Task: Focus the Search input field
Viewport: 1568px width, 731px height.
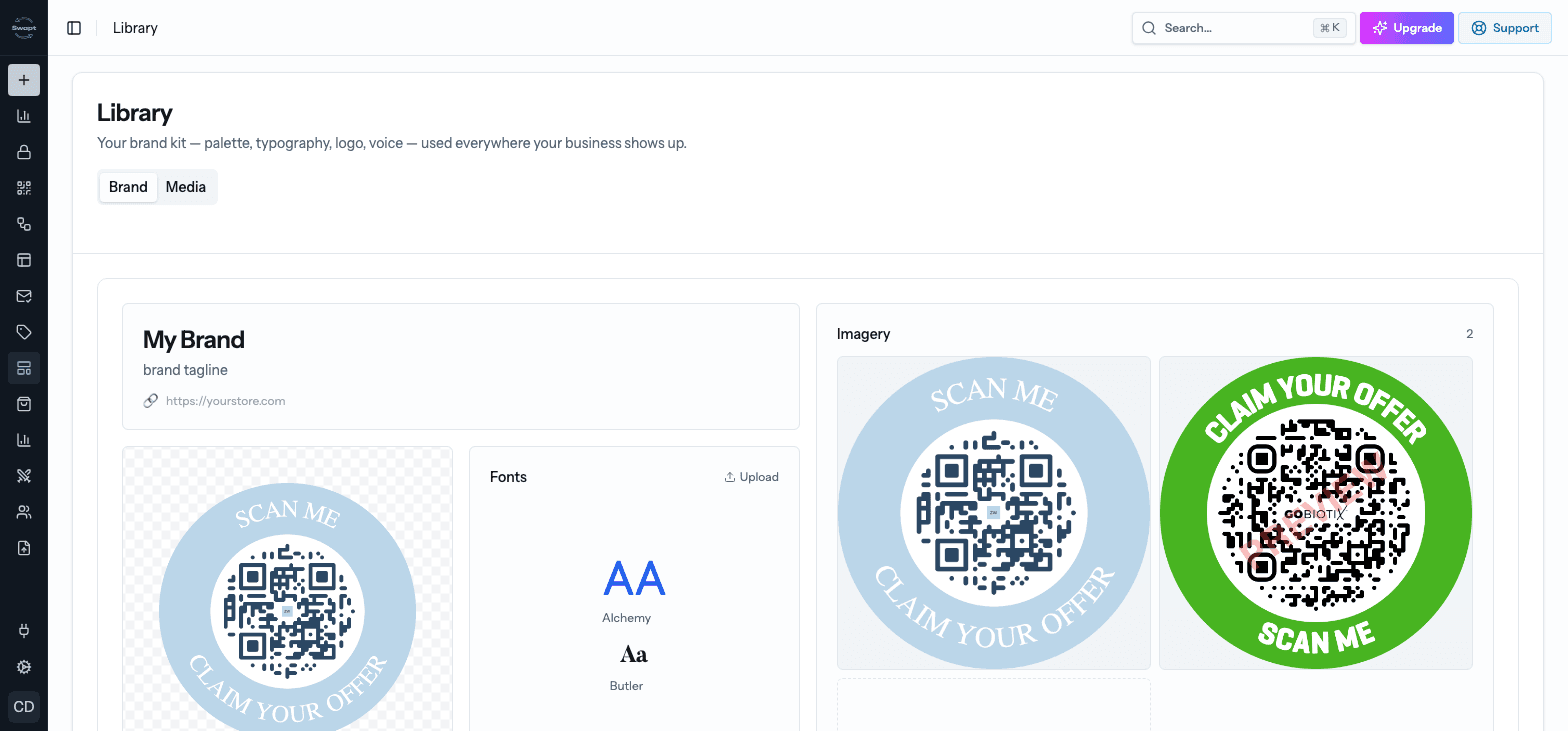Action: click(1244, 28)
